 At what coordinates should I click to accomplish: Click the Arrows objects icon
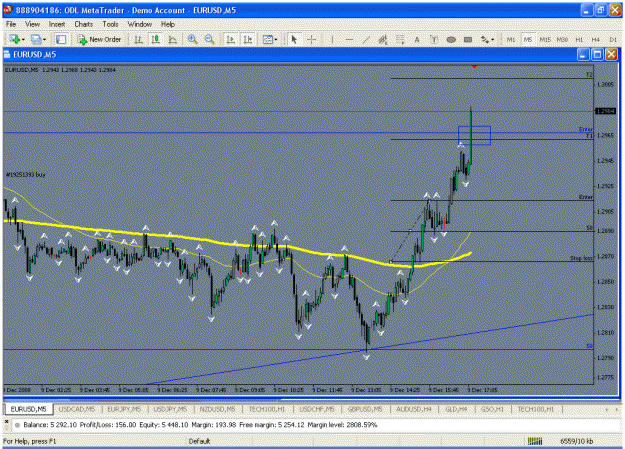485,39
